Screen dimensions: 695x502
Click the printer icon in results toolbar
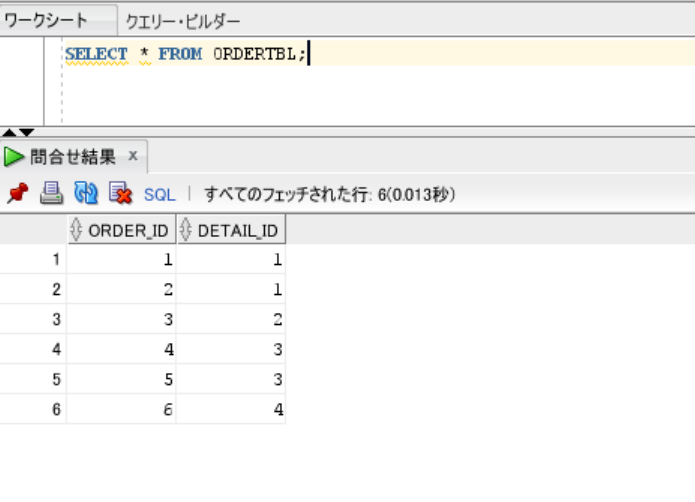tap(50, 193)
